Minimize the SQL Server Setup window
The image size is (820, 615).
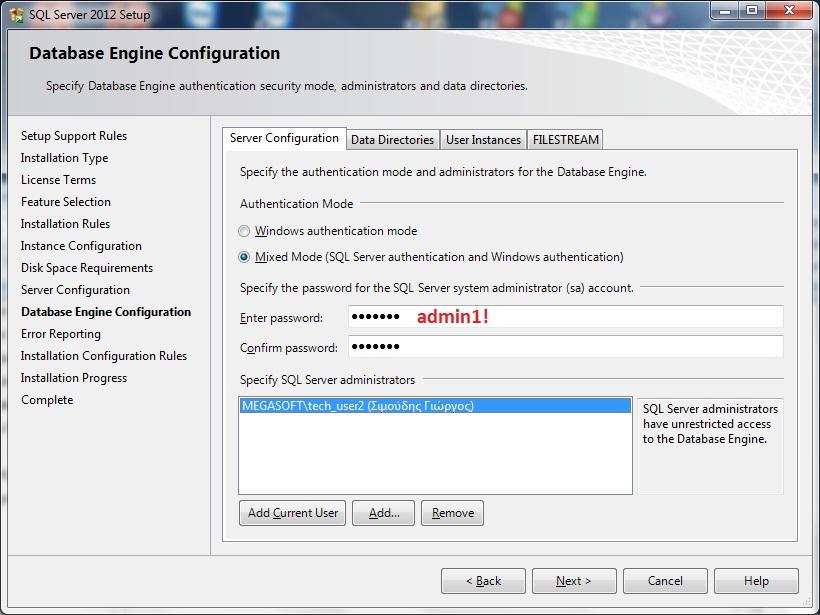coord(724,11)
